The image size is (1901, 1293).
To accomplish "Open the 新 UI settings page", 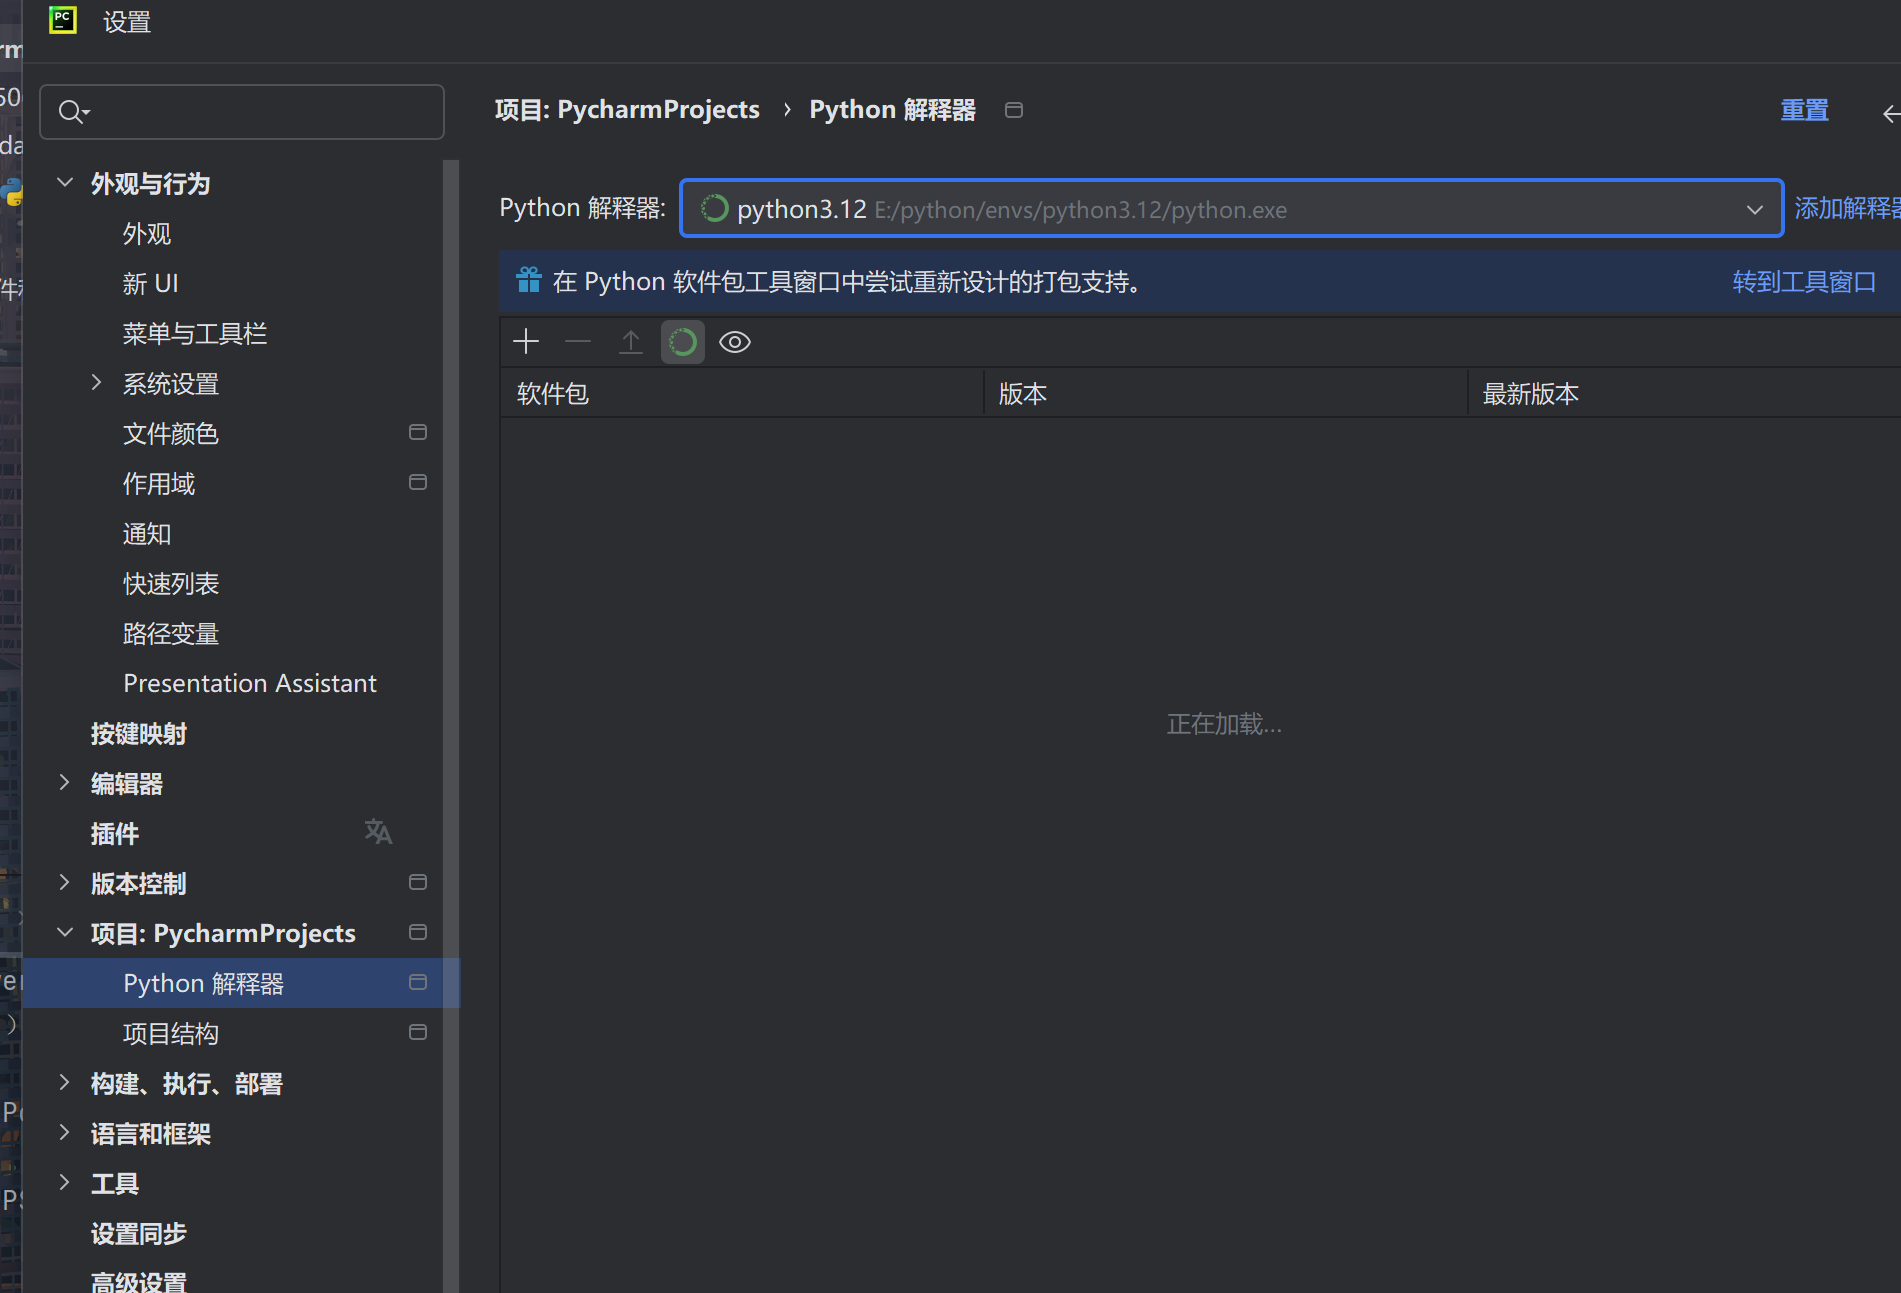I will (151, 284).
